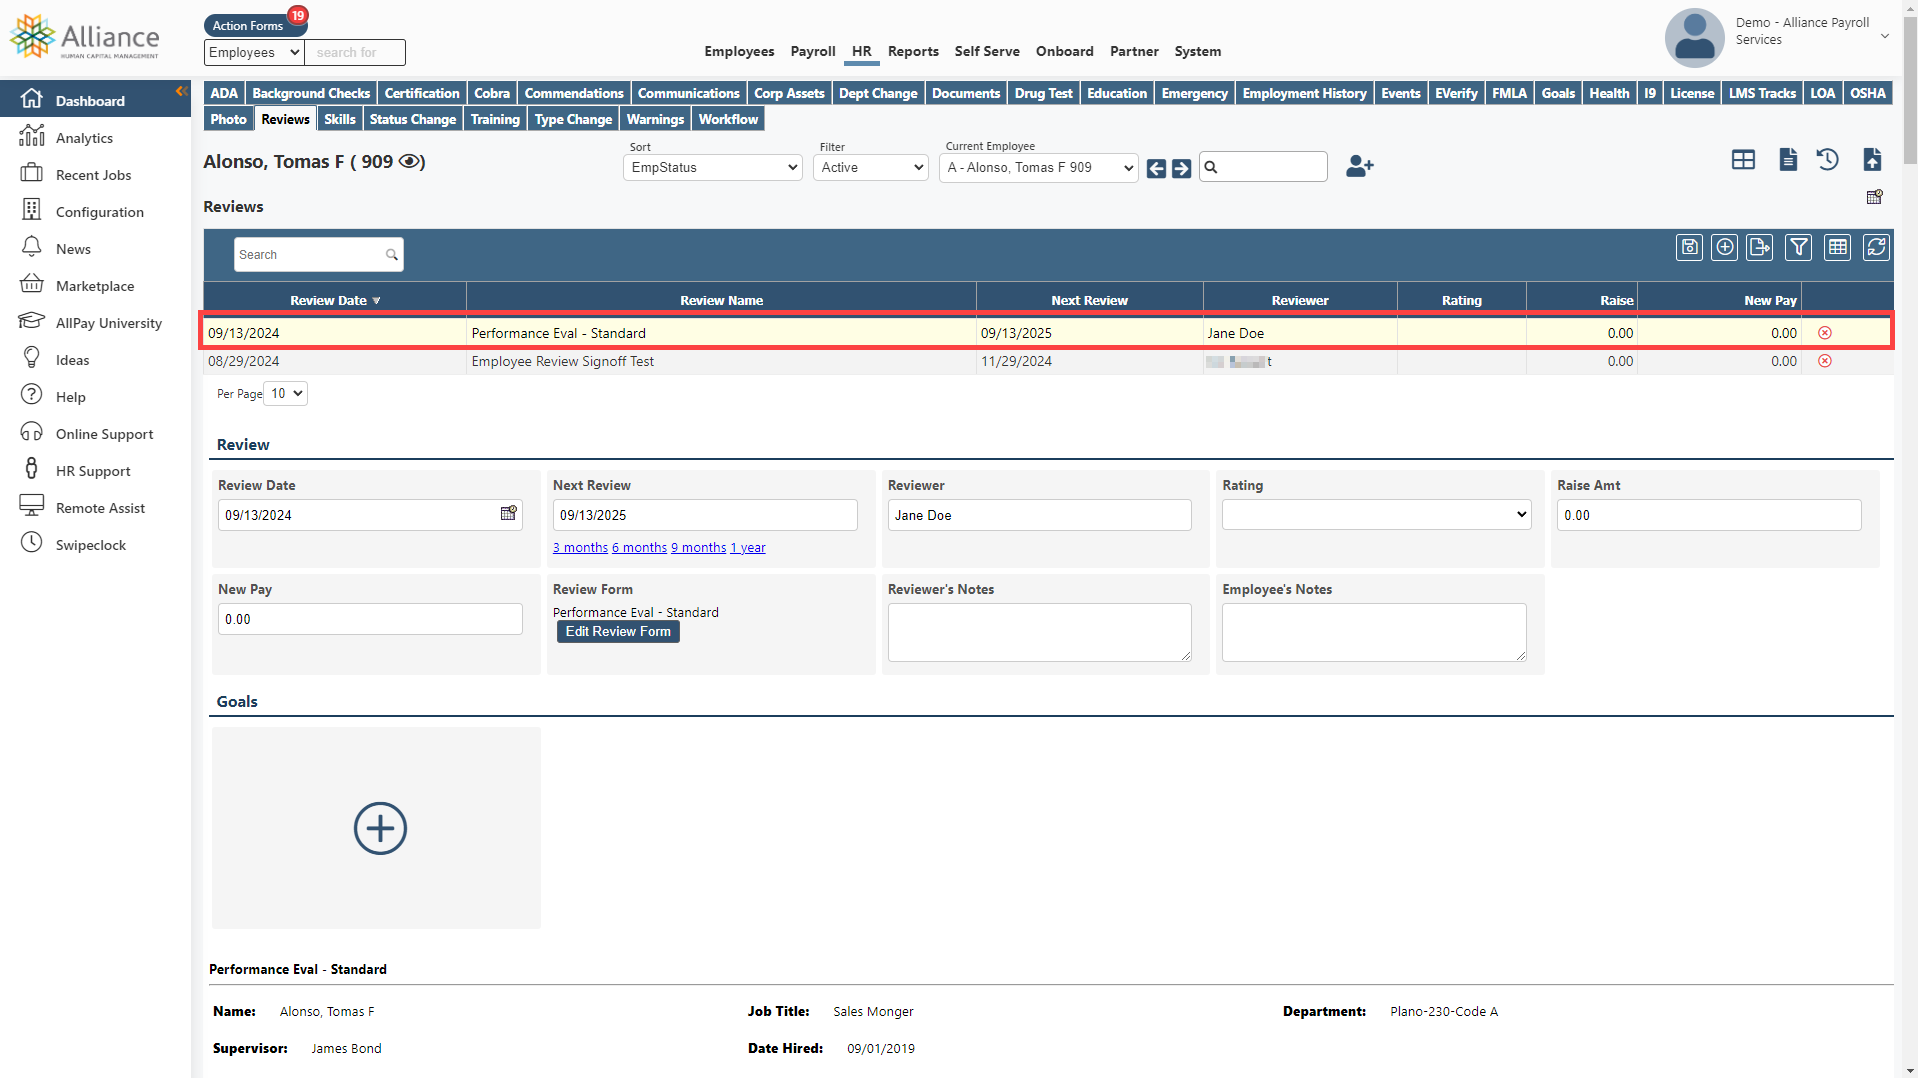Open the Payroll top menu

(x=813, y=51)
